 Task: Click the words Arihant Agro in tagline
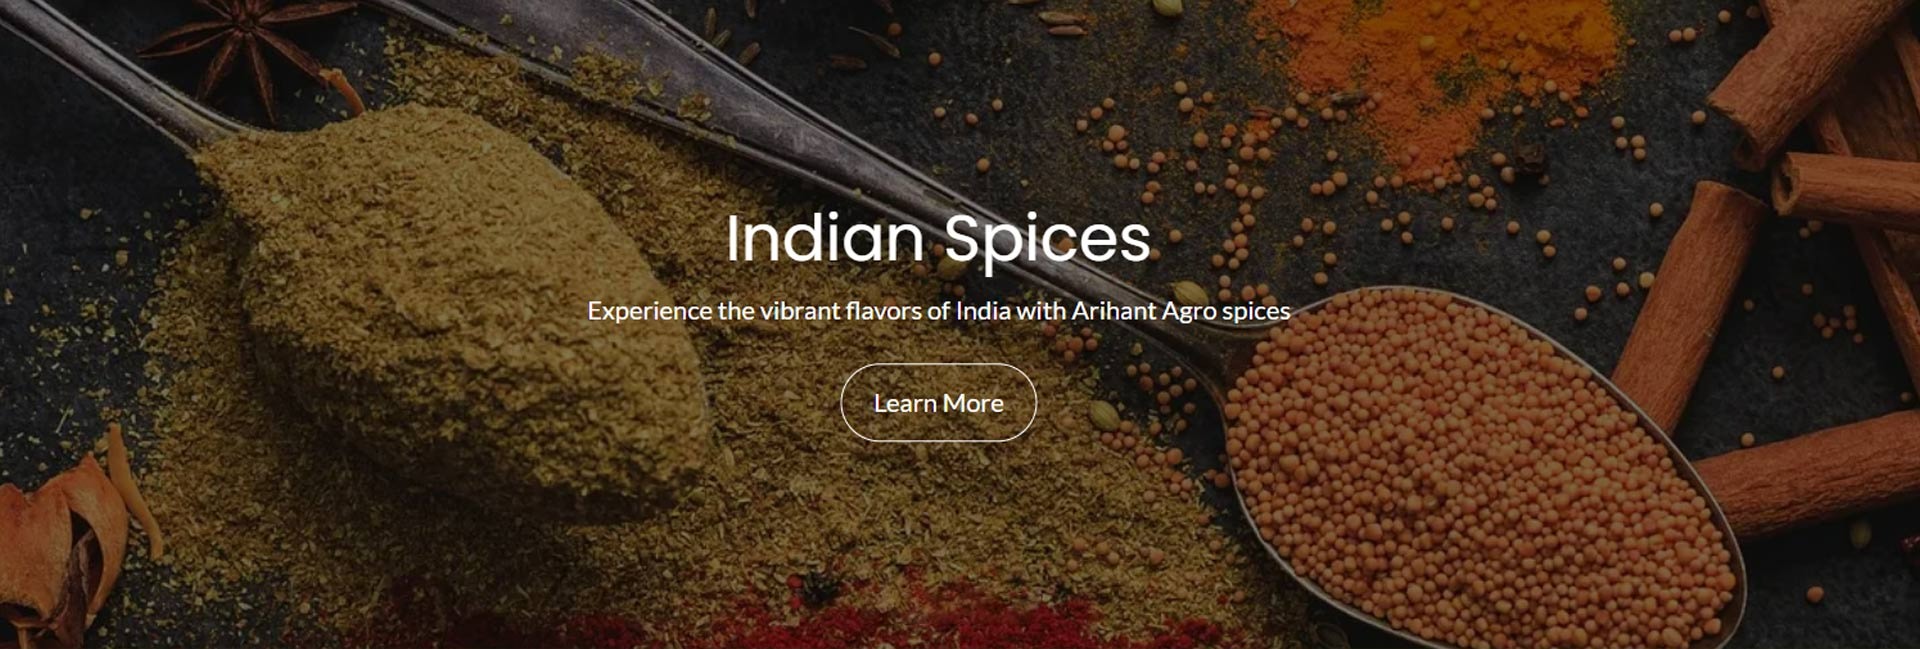(x=1143, y=311)
